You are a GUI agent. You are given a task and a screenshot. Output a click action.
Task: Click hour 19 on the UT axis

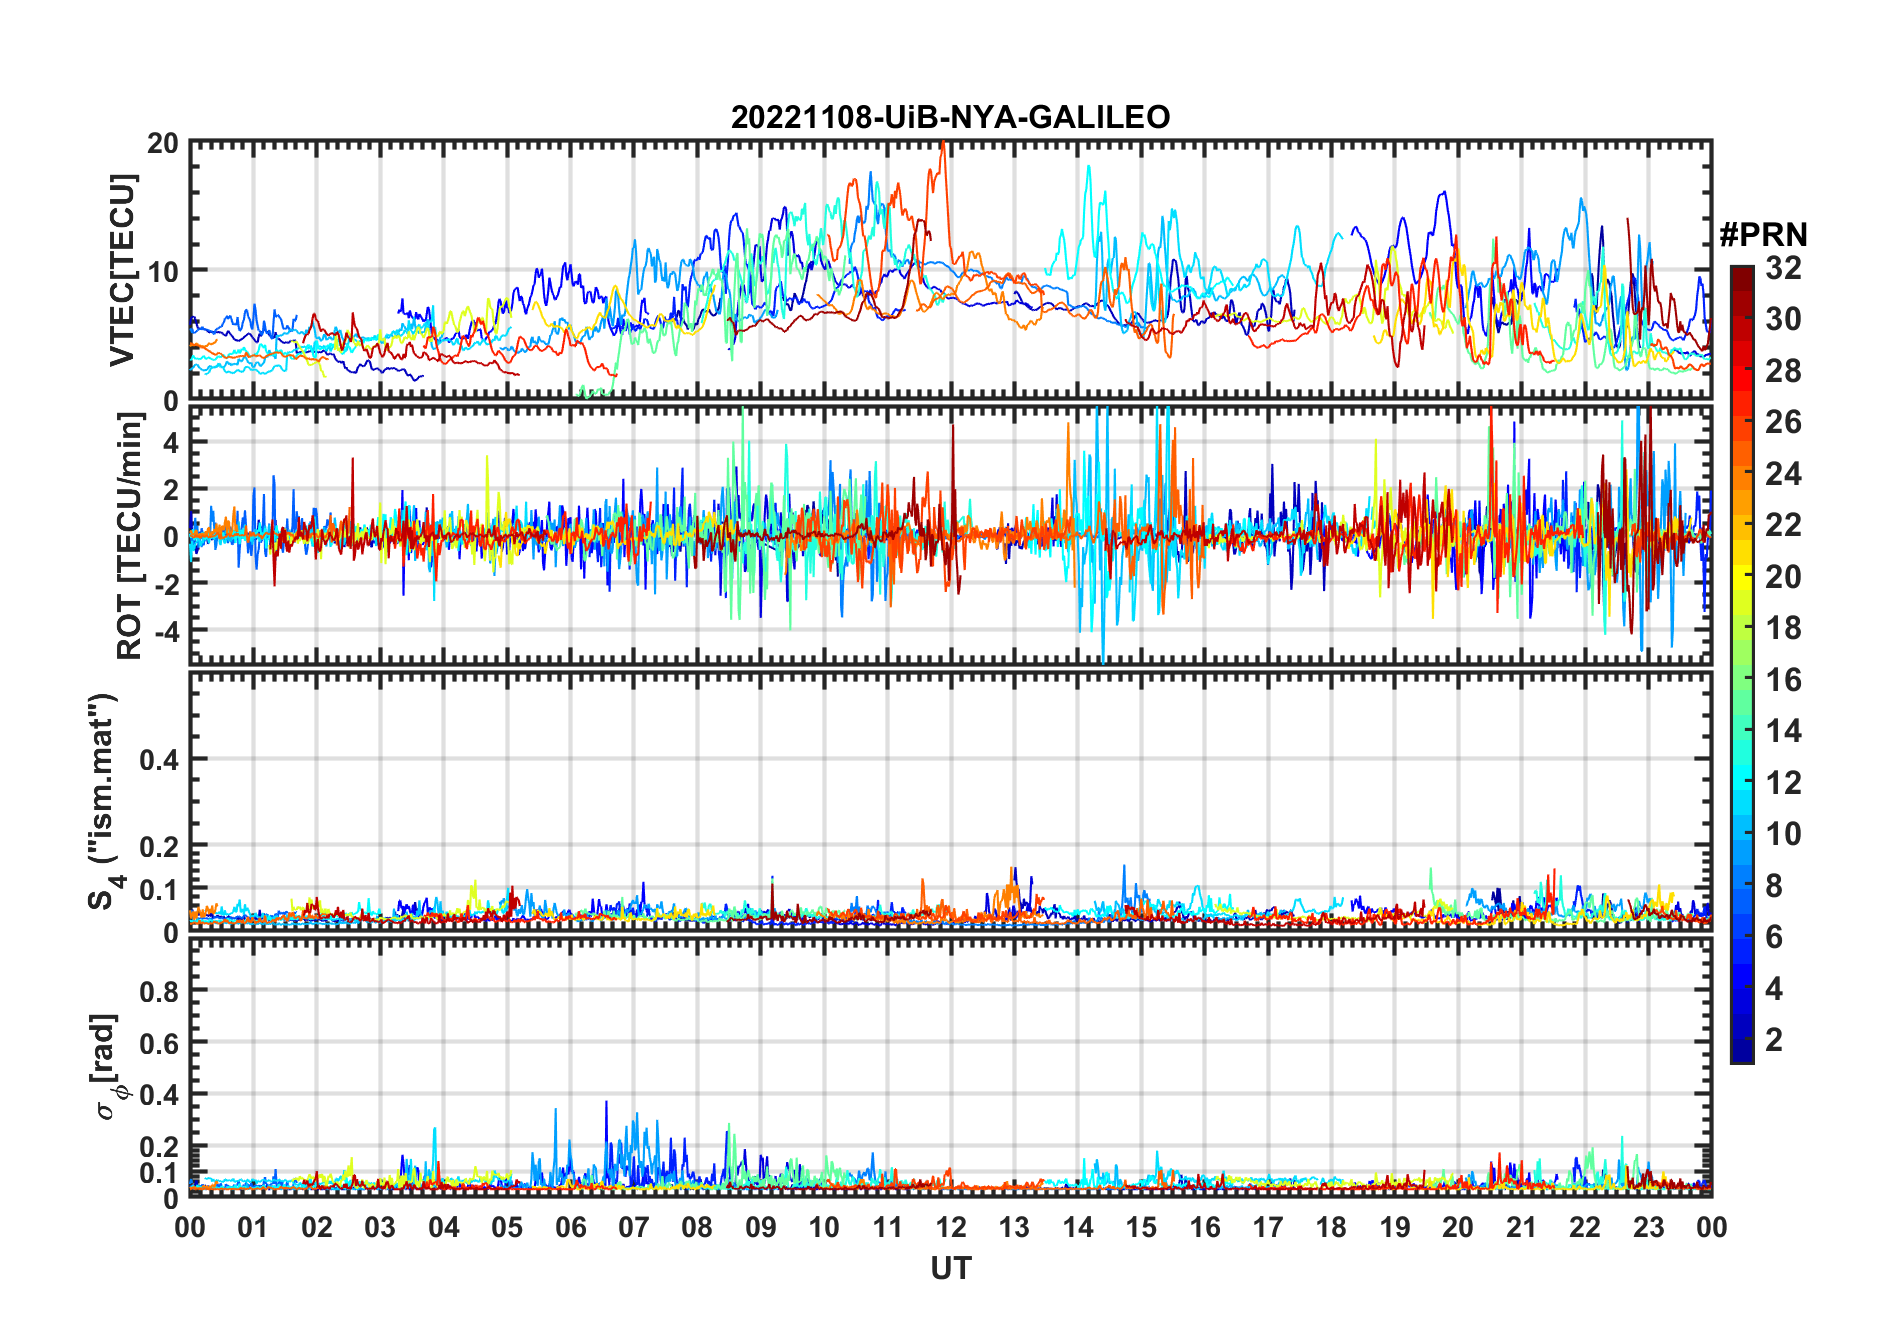click(1395, 1228)
